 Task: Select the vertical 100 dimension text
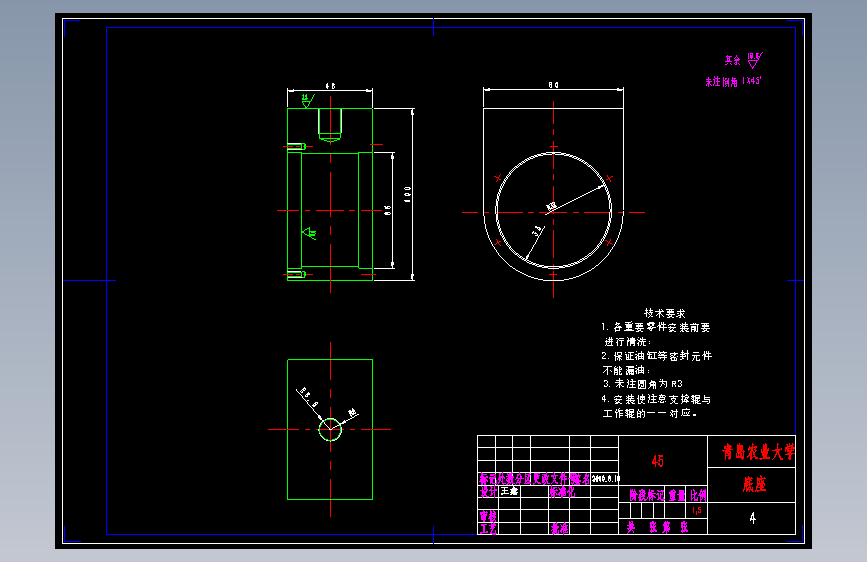pos(408,194)
